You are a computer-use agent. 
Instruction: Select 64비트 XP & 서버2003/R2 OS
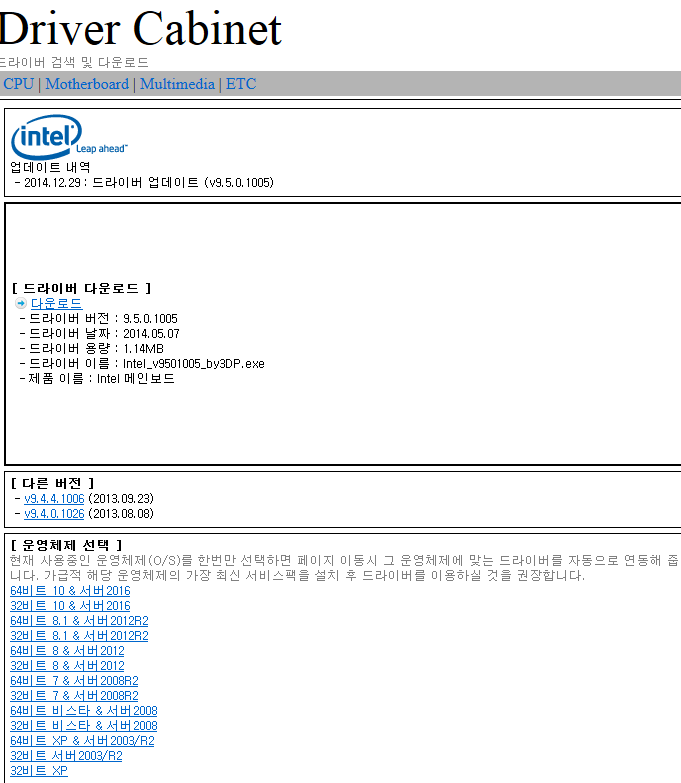click(x=82, y=741)
